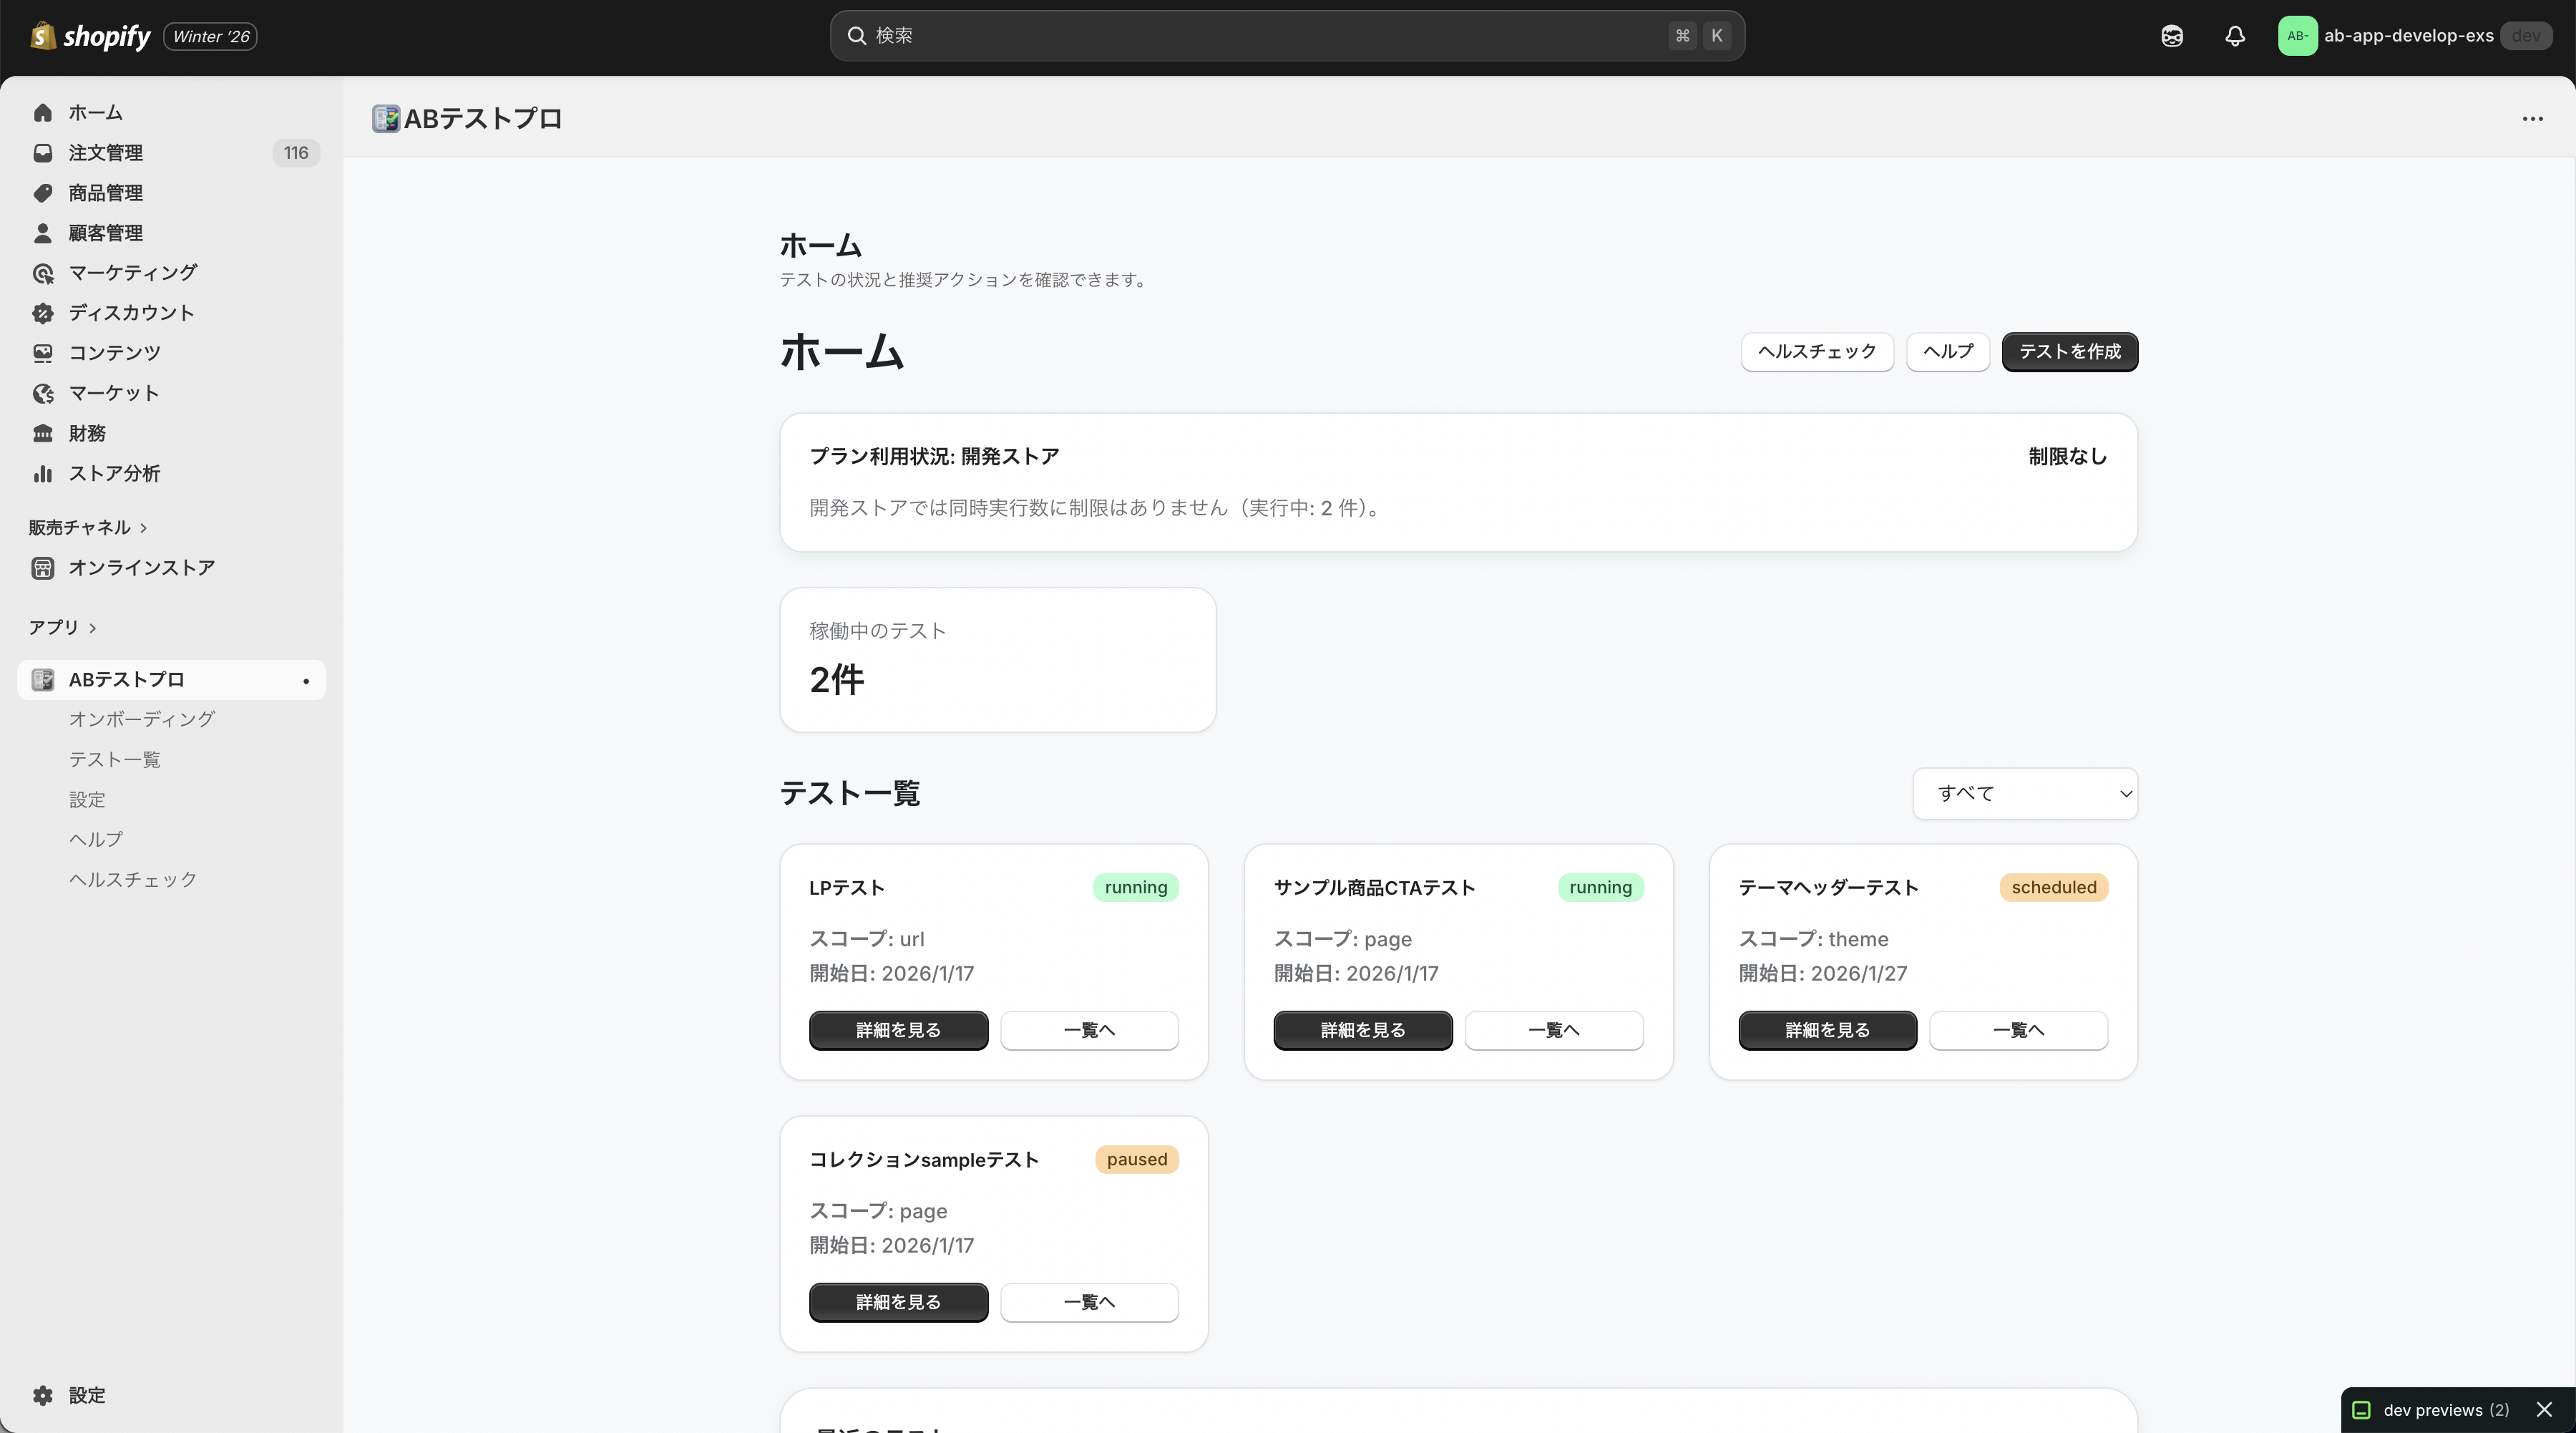Open the three-dot menu for ABテストプロ
This screenshot has height=1433, width=2576.
point(2532,119)
